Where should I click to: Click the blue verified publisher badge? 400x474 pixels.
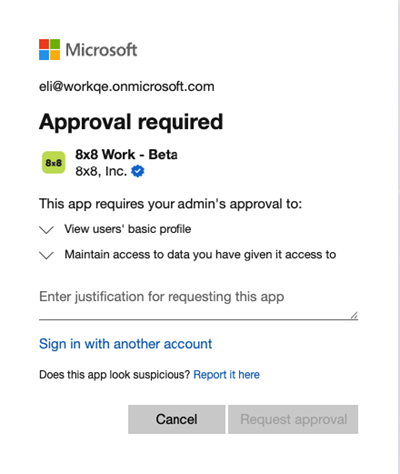138,171
